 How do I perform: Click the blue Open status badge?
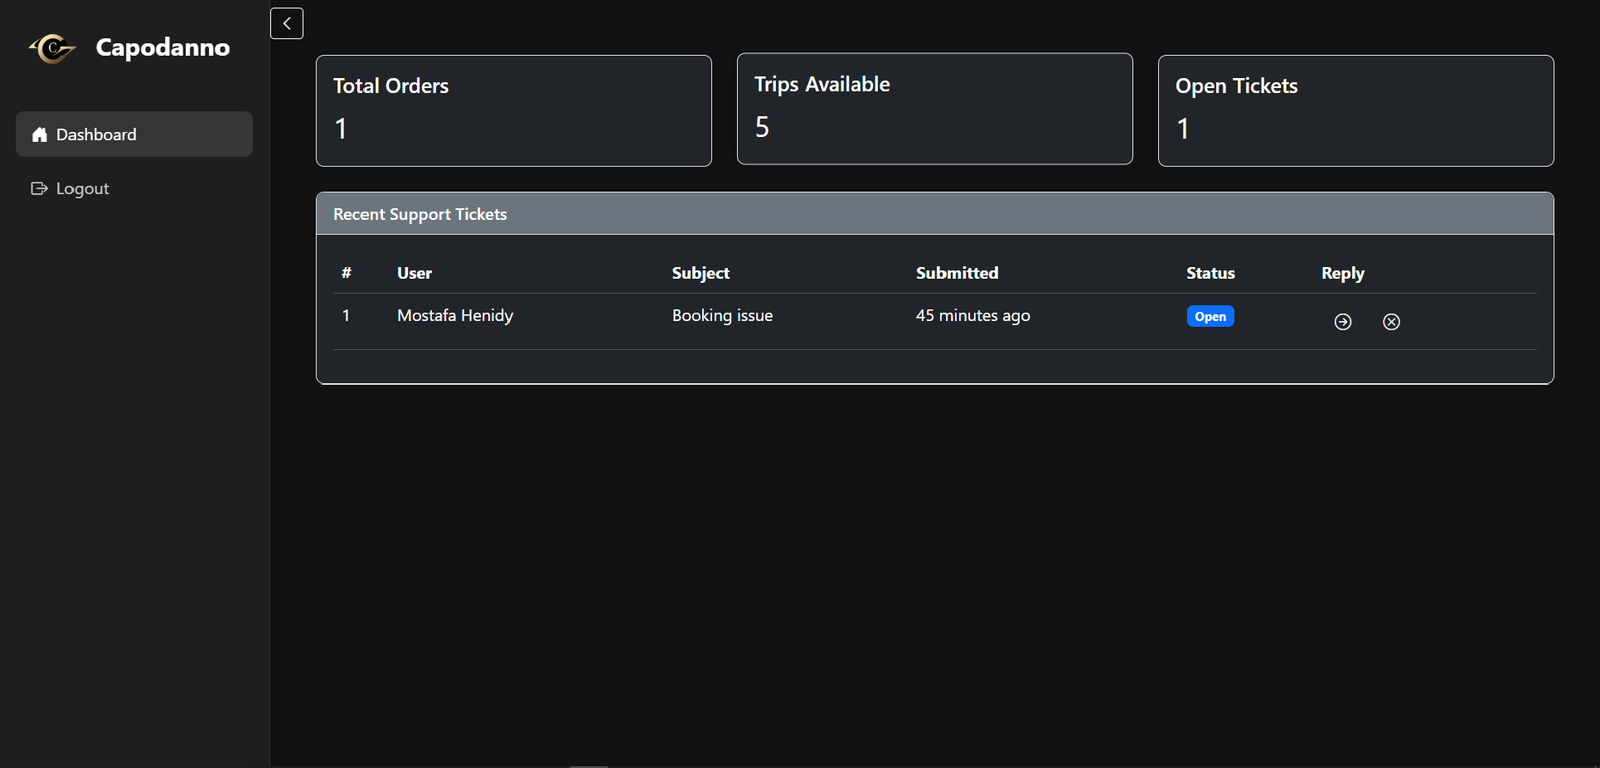tap(1210, 317)
